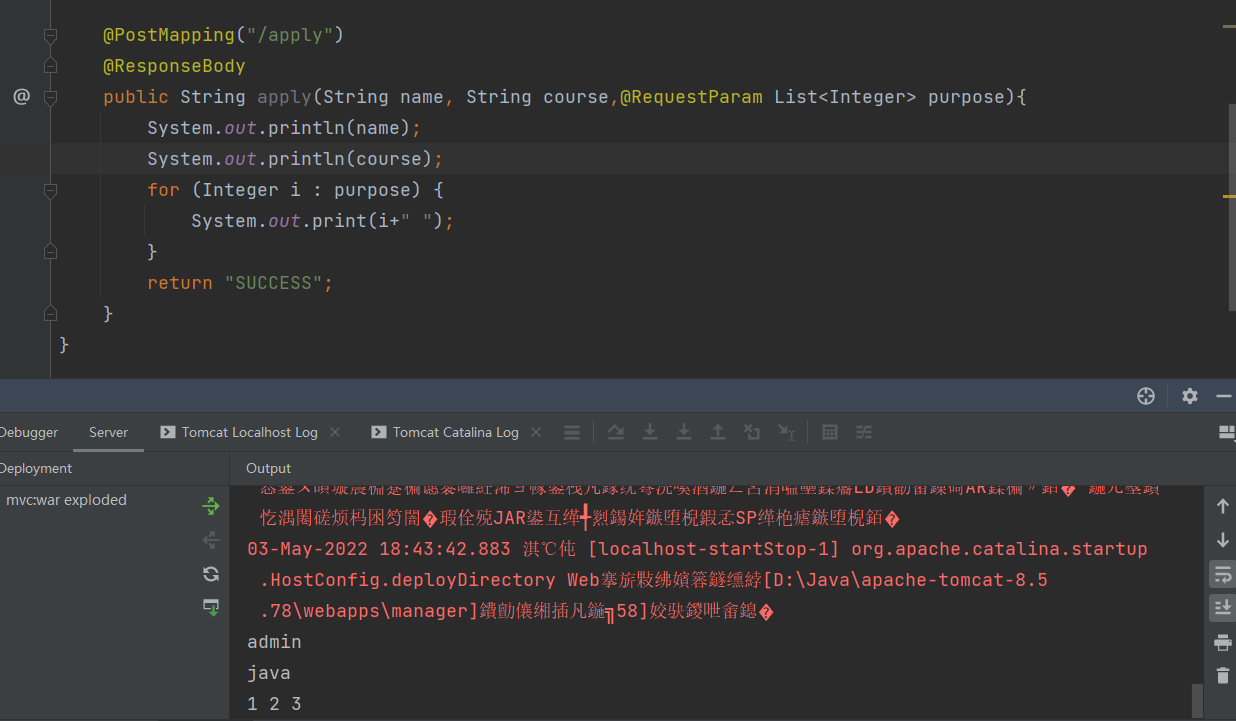The image size is (1236, 721).
Task: Collapse the apply method fold marker
Action: click(50, 97)
